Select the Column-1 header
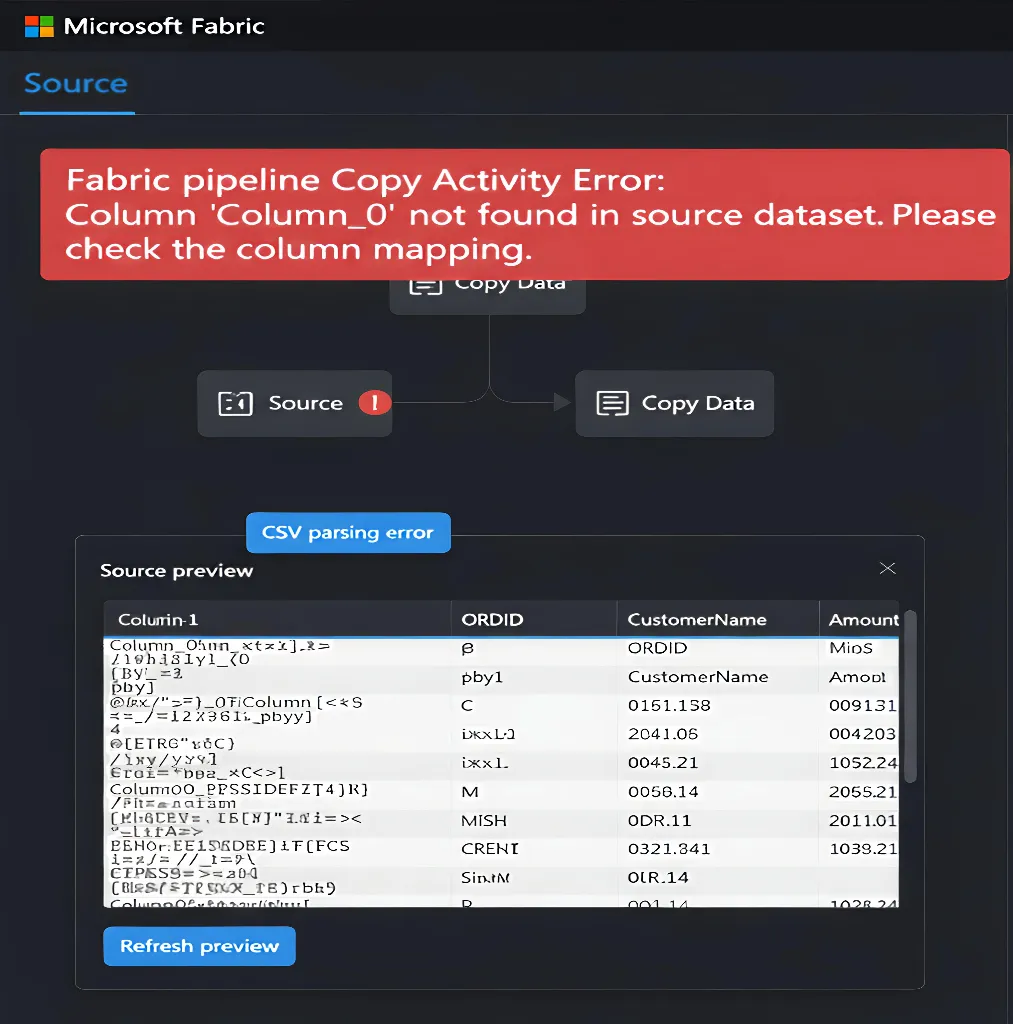Viewport: 1013px width, 1024px height. tap(160, 618)
